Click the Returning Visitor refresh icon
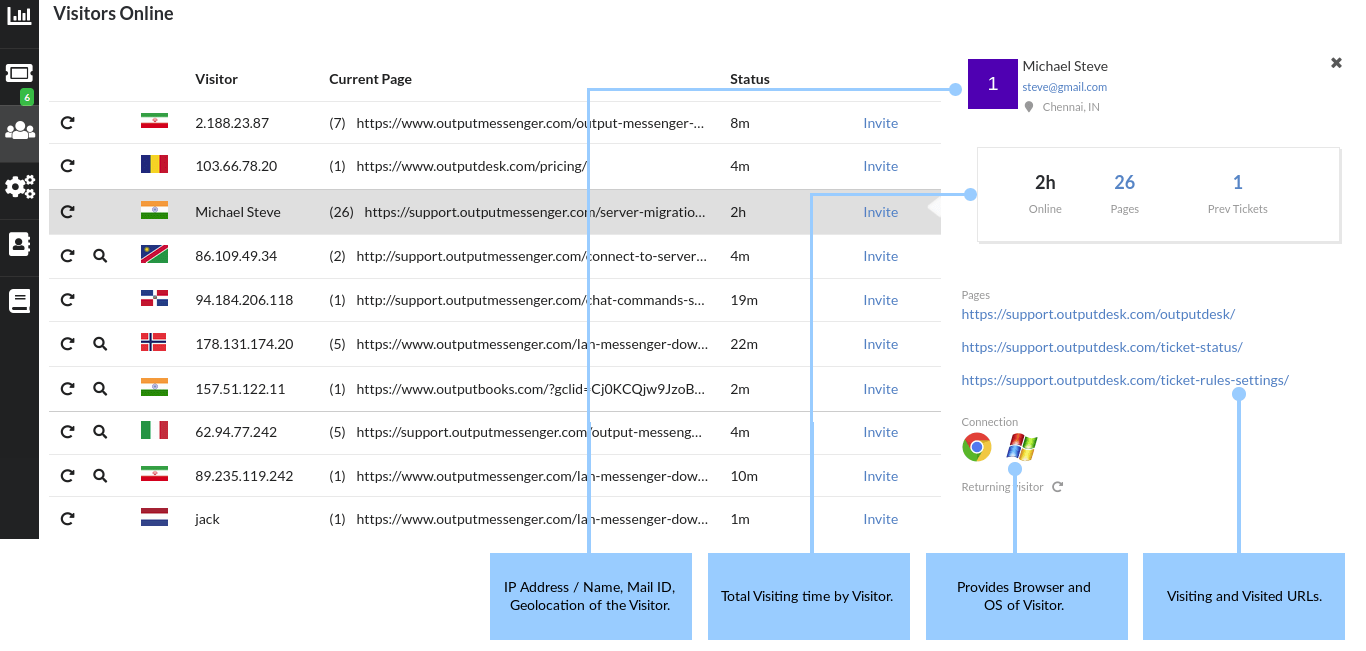Image resolution: width=1366 pixels, height=651 pixels. pos(1058,487)
